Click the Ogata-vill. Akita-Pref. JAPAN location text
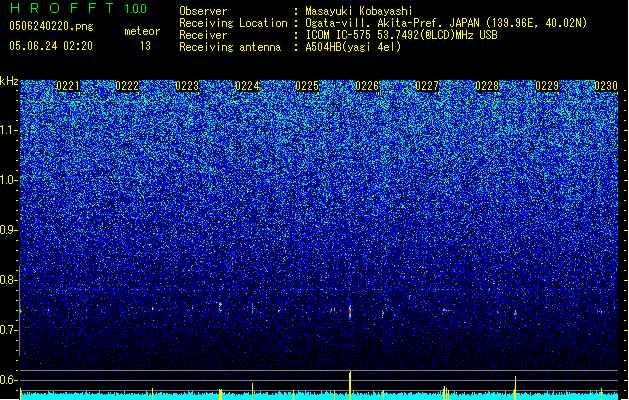The height and width of the screenshot is (400, 629). pos(446,23)
